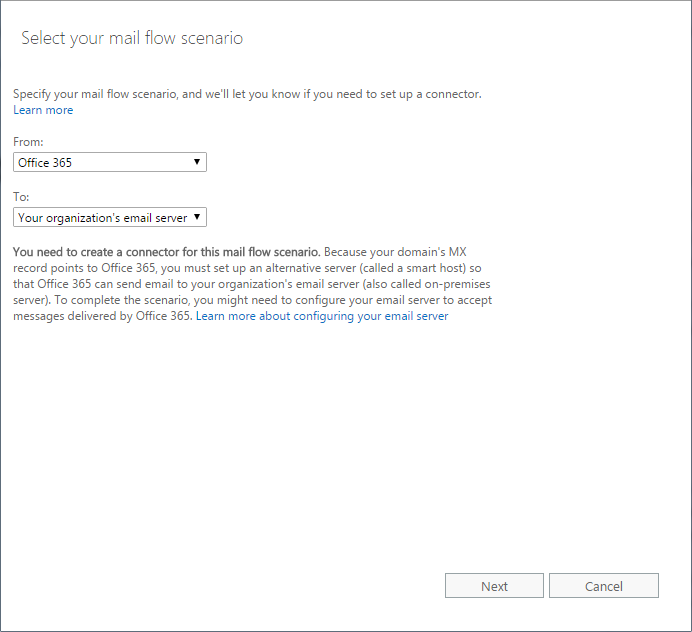The width and height of the screenshot is (692, 632).
Task: Cancel the mail flow scenario dialog
Action: 603,586
